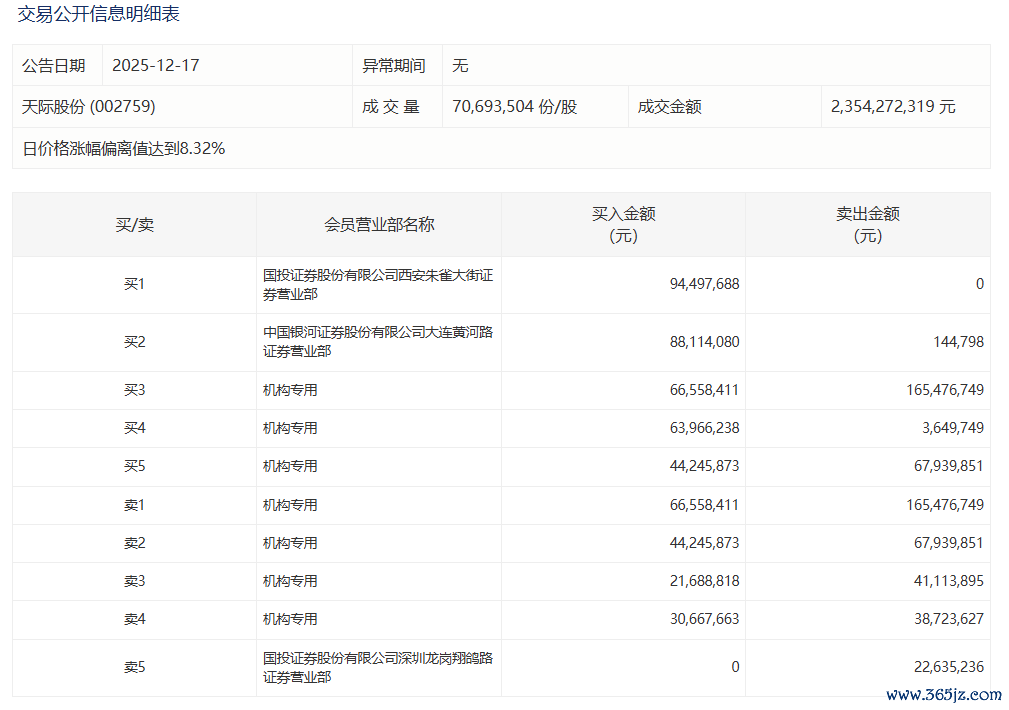Click the 交易公开信息明细表 title
Image resolution: width=1009 pixels, height=710 pixels.
click(x=99, y=15)
